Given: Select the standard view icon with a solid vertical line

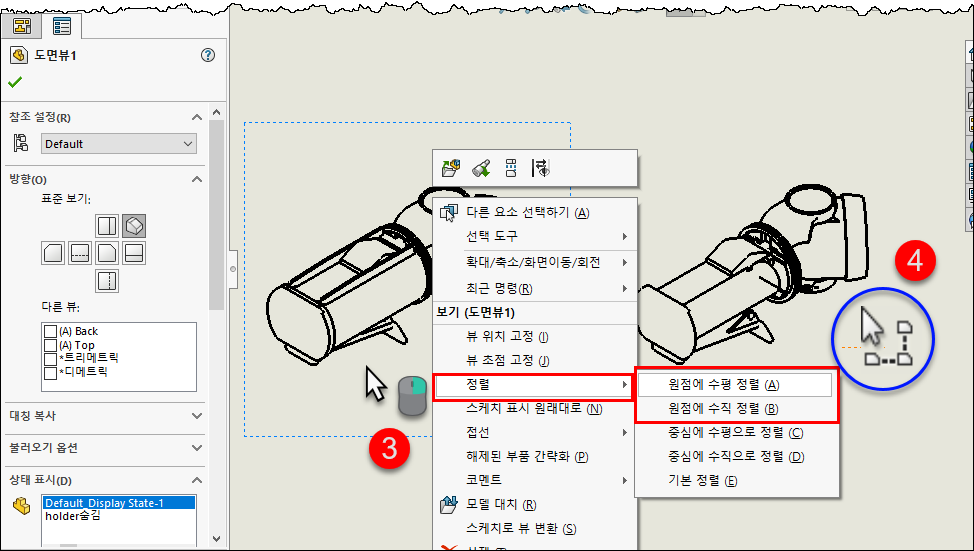Looking at the screenshot, I should (x=107, y=226).
